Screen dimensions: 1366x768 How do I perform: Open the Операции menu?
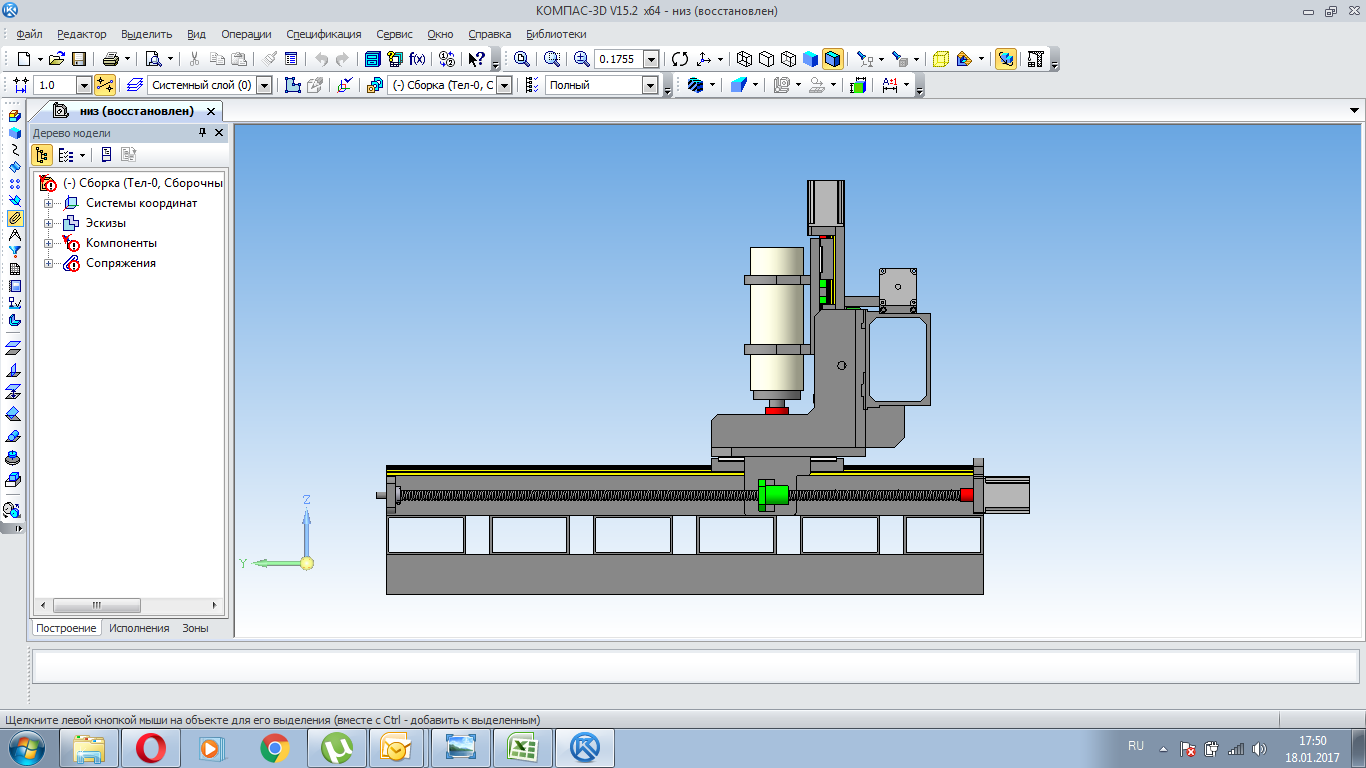(x=245, y=34)
